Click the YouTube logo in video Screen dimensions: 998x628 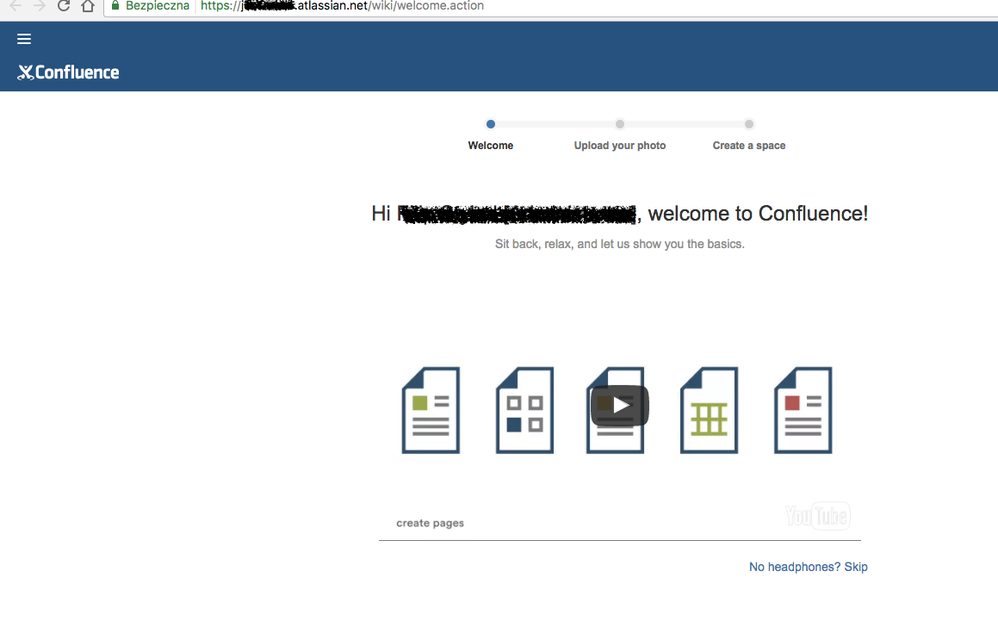(x=817, y=515)
